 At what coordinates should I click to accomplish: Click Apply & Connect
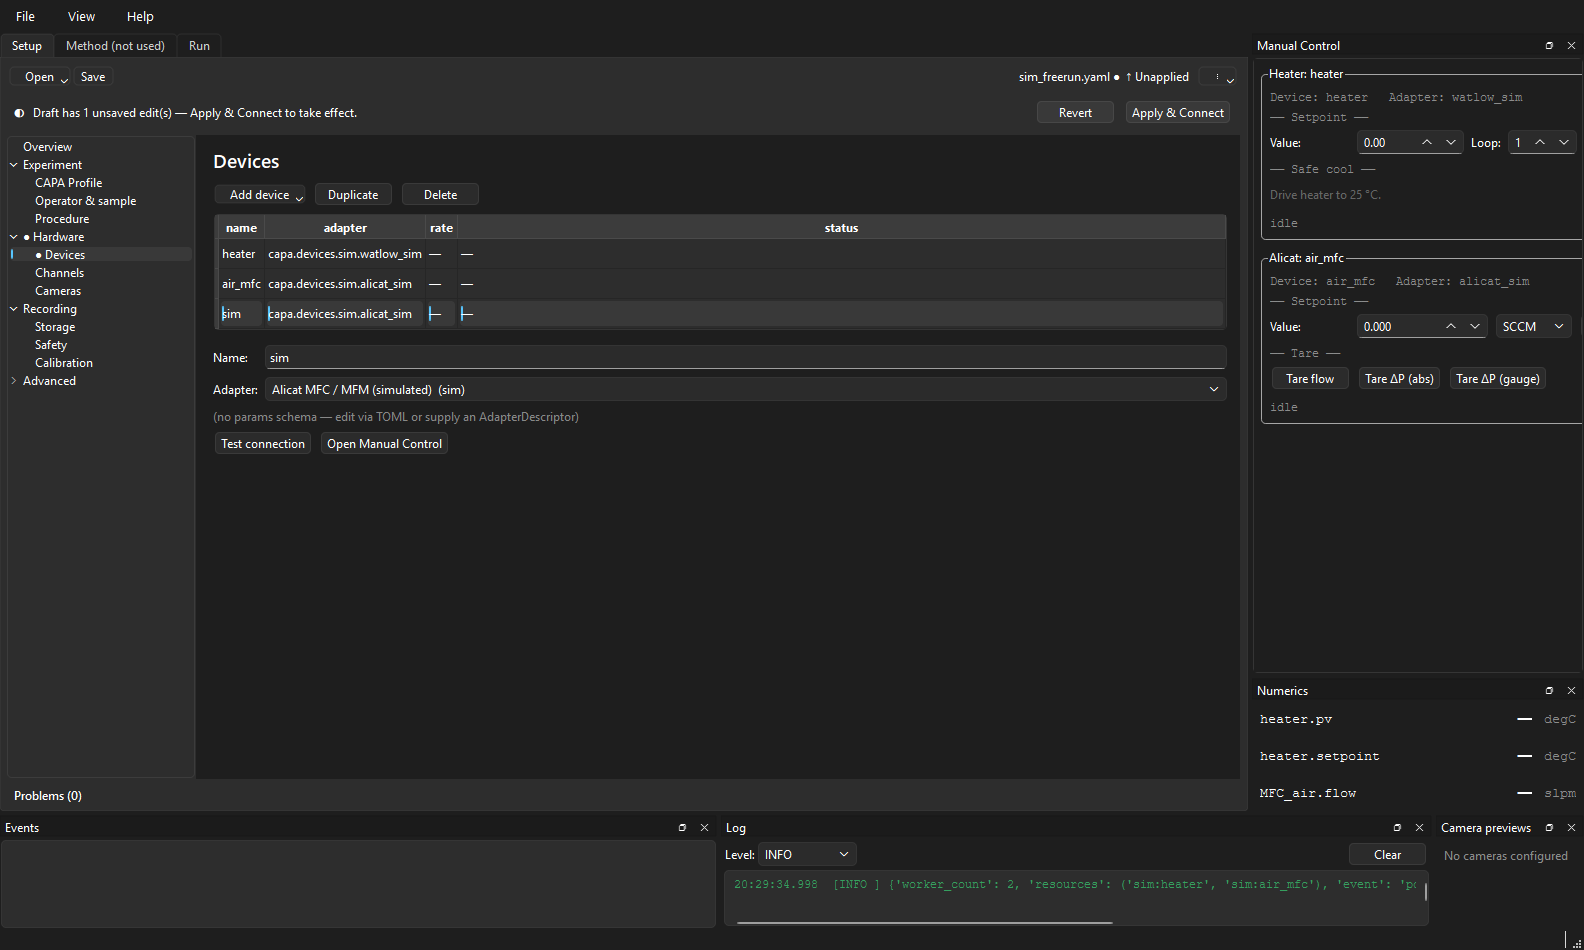[x=1178, y=113]
